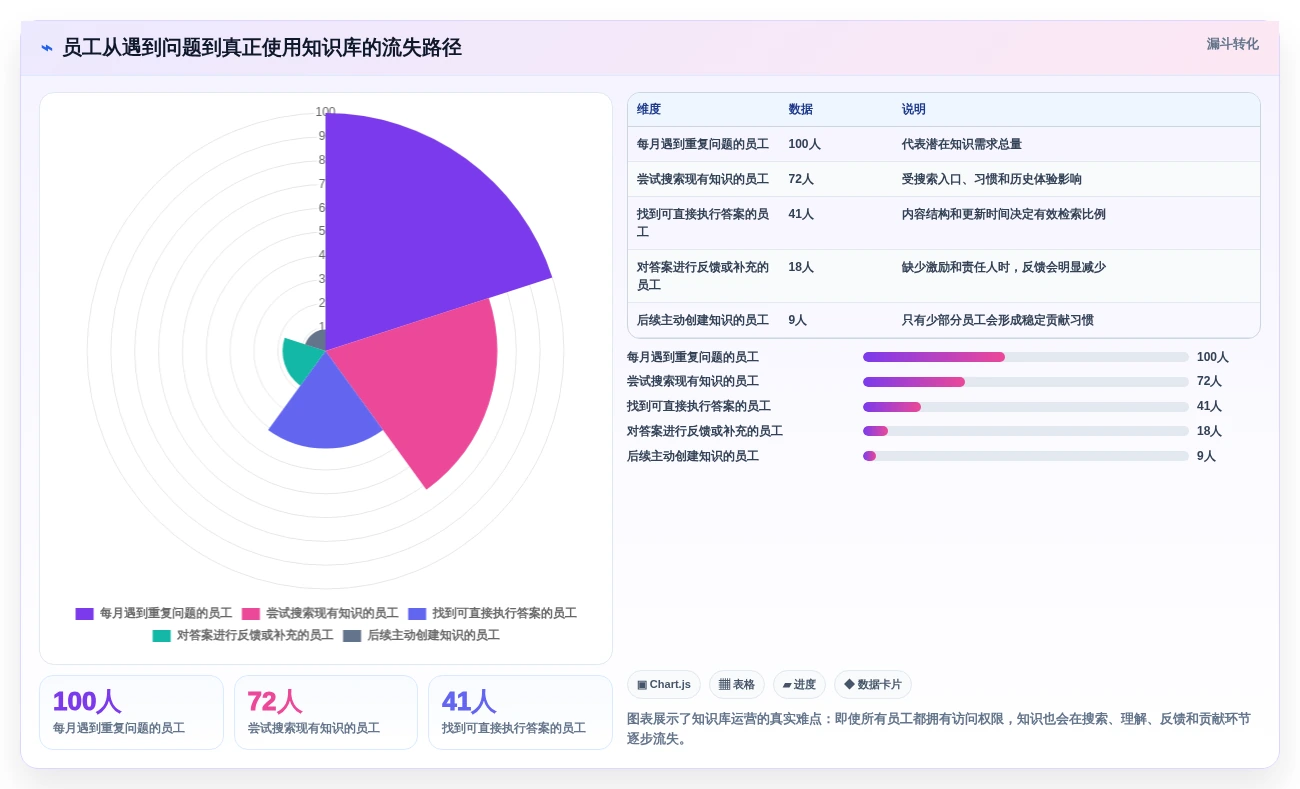Image resolution: width=1300 pixels, height=789 pixels.
Task: Click the summary paragraph below the tags
Action: [939, 728]
